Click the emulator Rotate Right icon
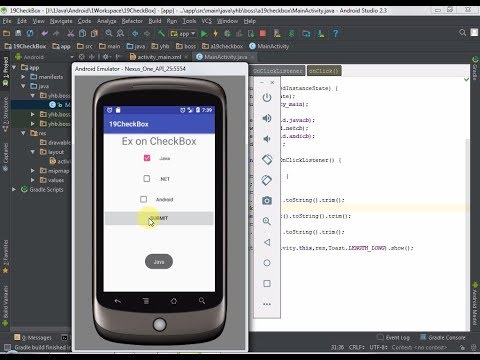 (267, 180)
